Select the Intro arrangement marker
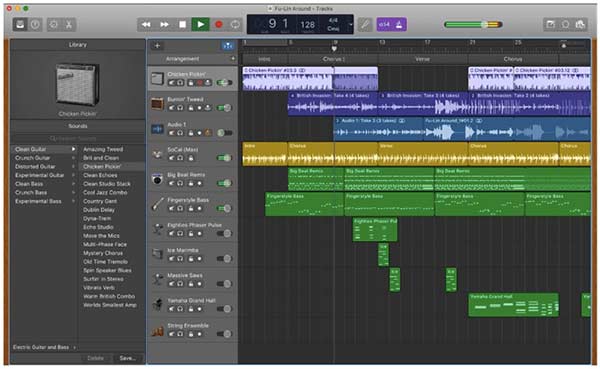This screenshot has height=369, width=600. (x=265, y=59)
